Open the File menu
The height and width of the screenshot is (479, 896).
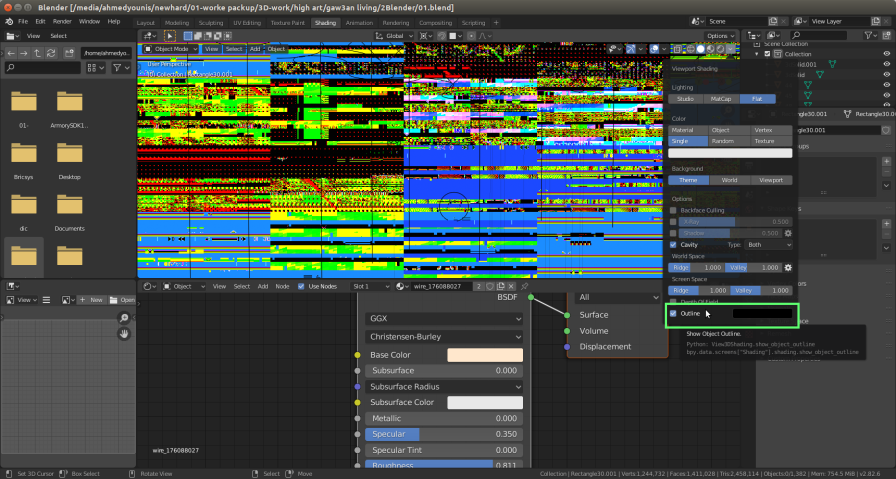pos(23,21)
